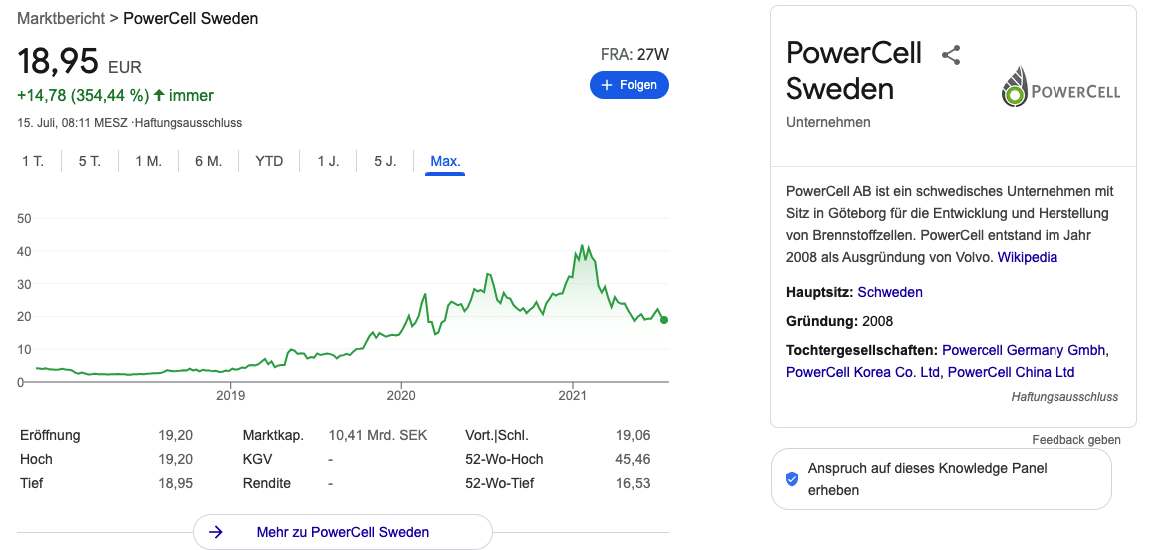Click the share icon beside PowerCell Sweden
The width and height of the screenshot is (1176, 550).
tap(951, 55)
